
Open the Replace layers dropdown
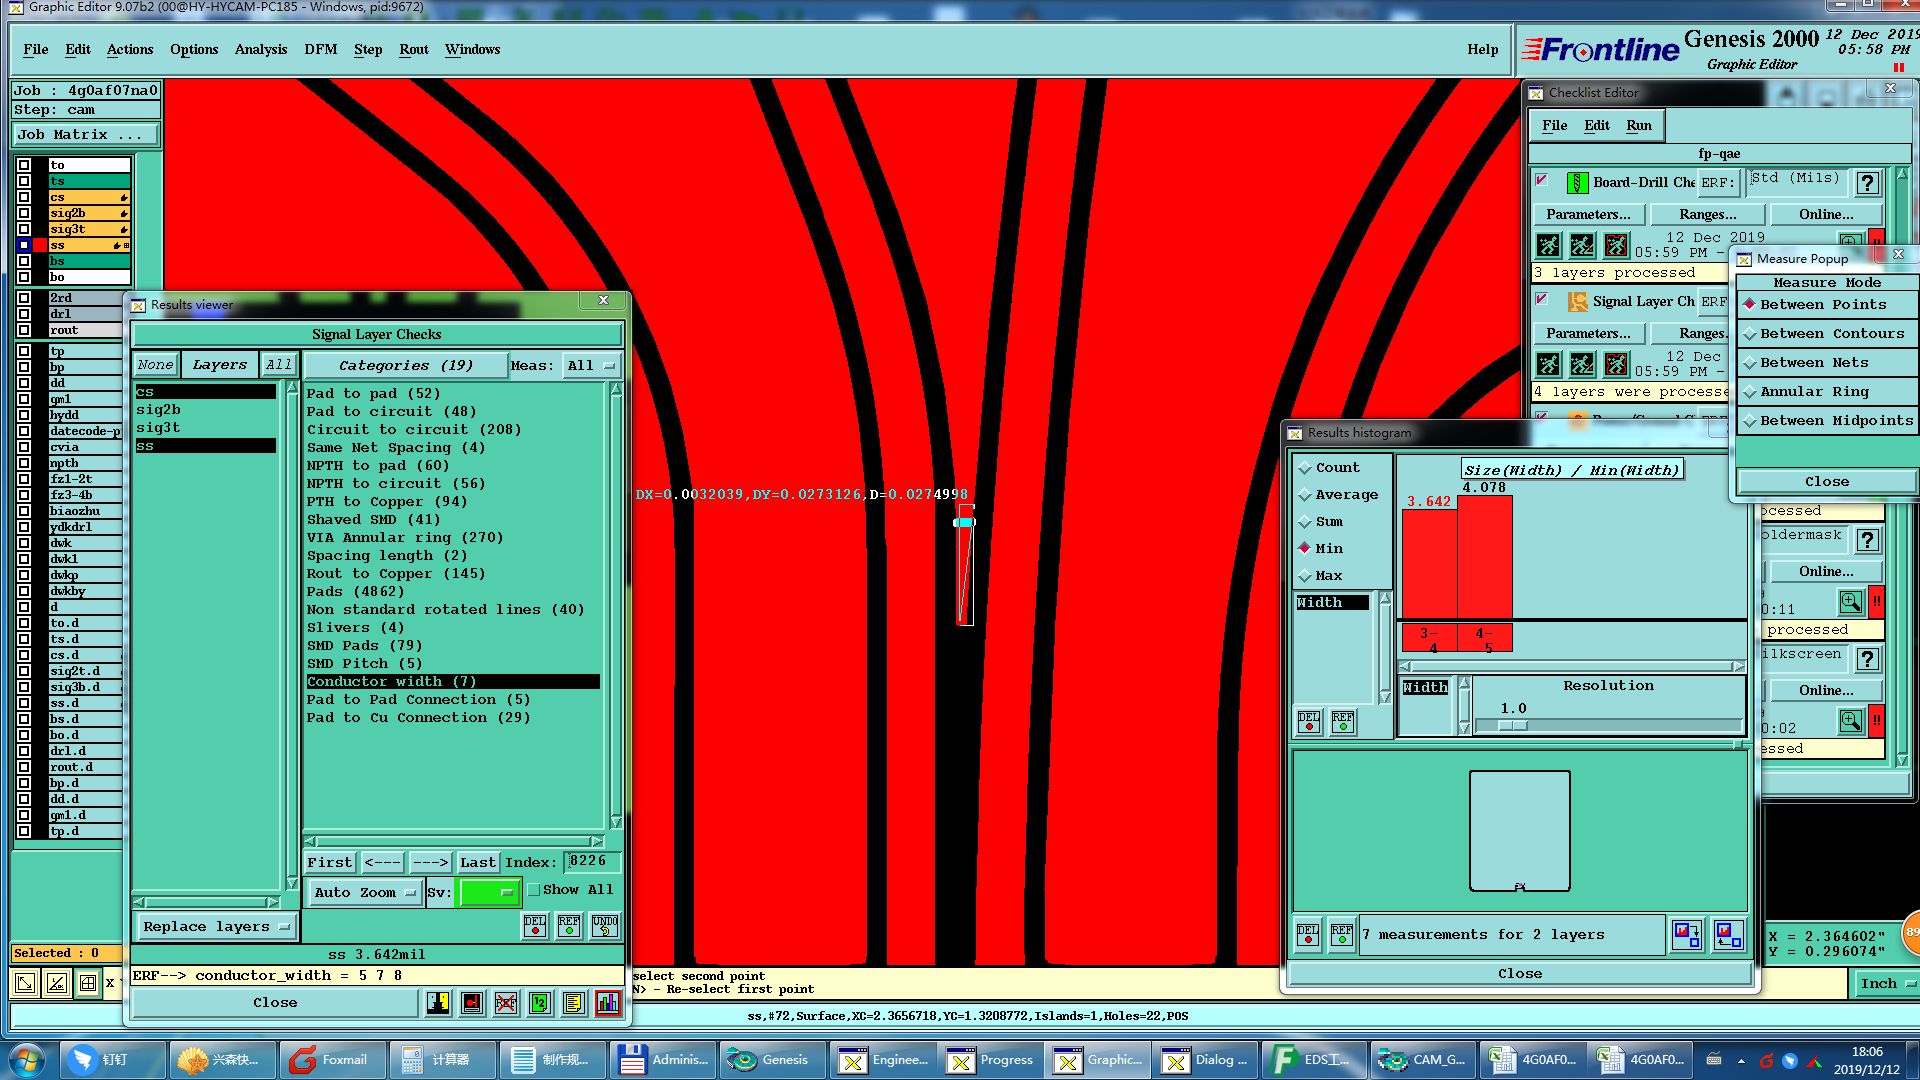point(215,927)
